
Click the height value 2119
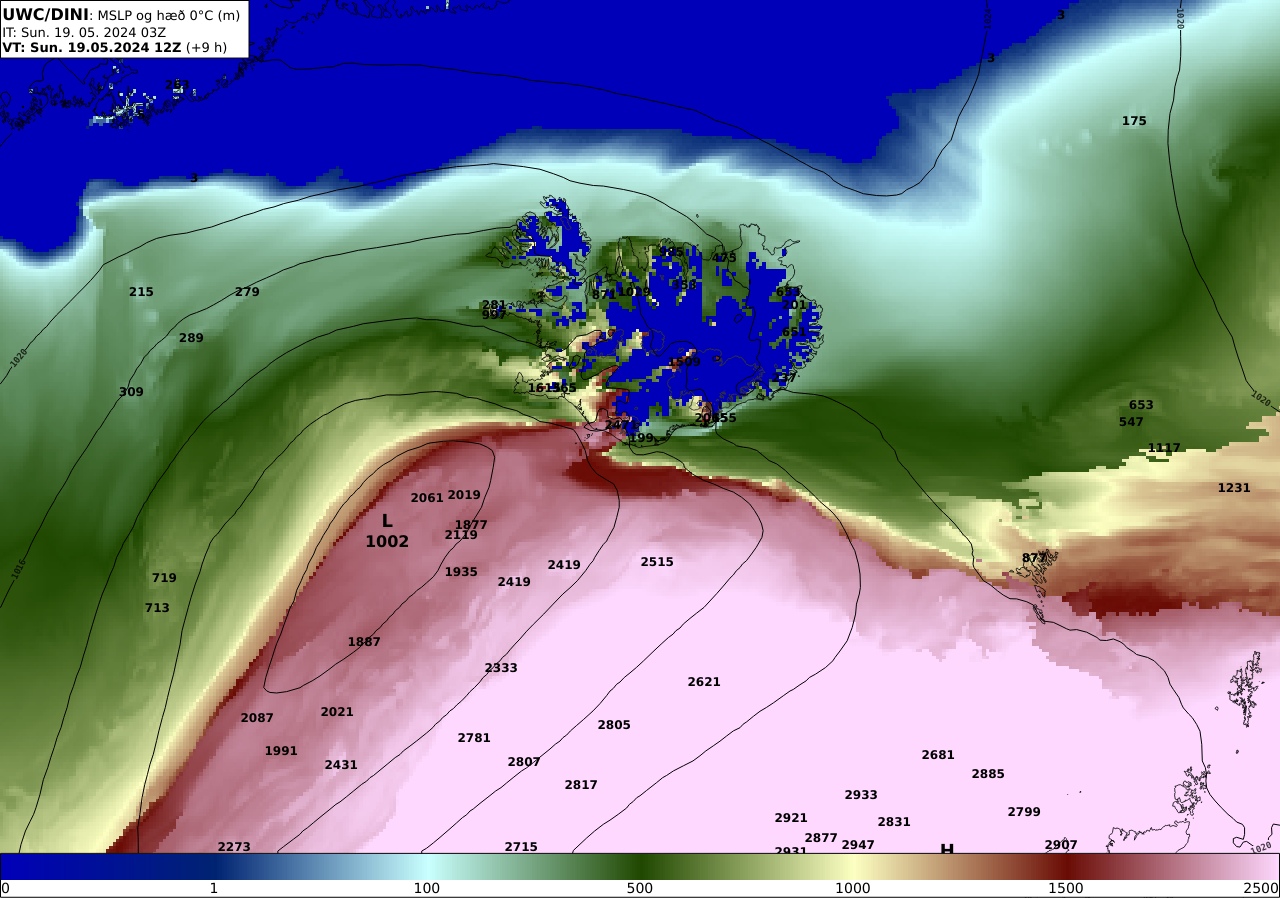click(461, 535)
